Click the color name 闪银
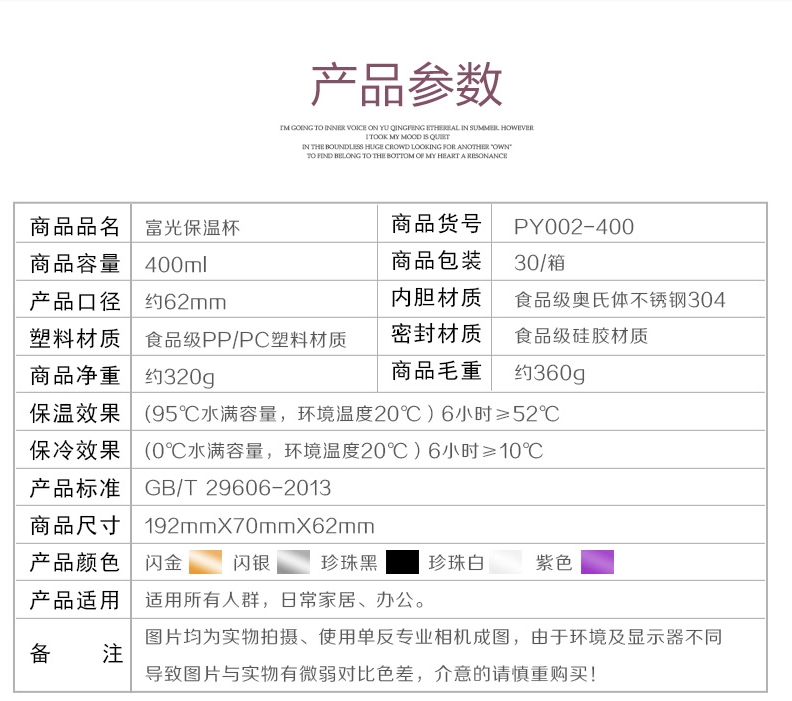 pyautogui.click(x=252, y=563)
